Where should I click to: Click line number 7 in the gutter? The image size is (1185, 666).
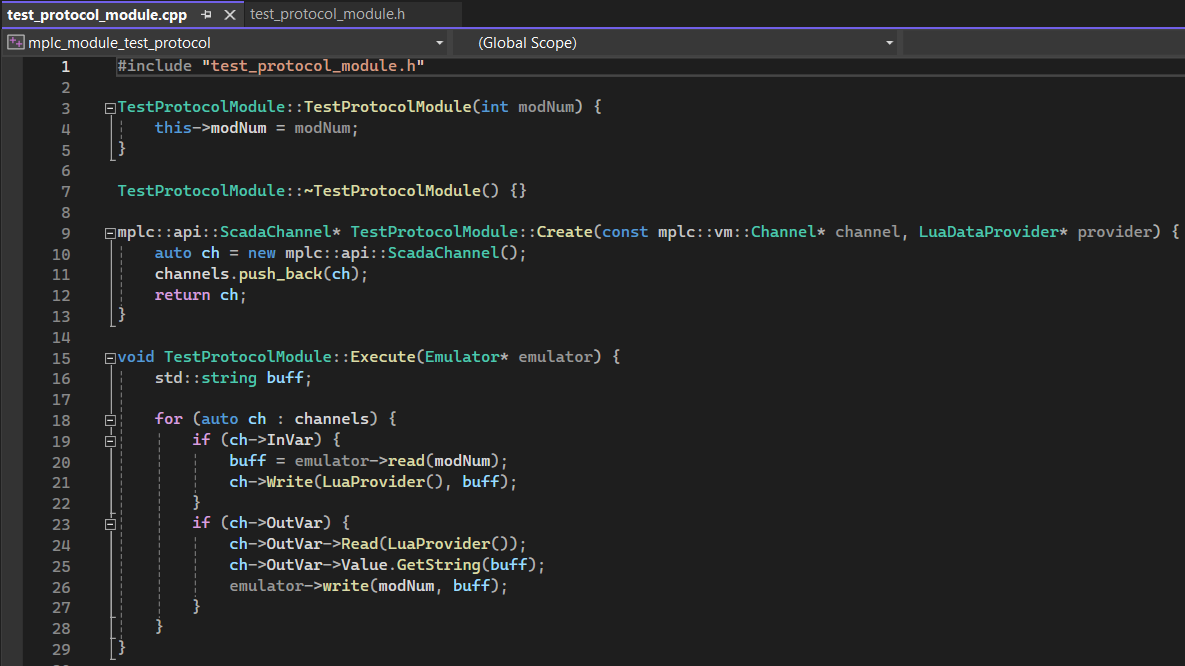click(x=66, y=192)
